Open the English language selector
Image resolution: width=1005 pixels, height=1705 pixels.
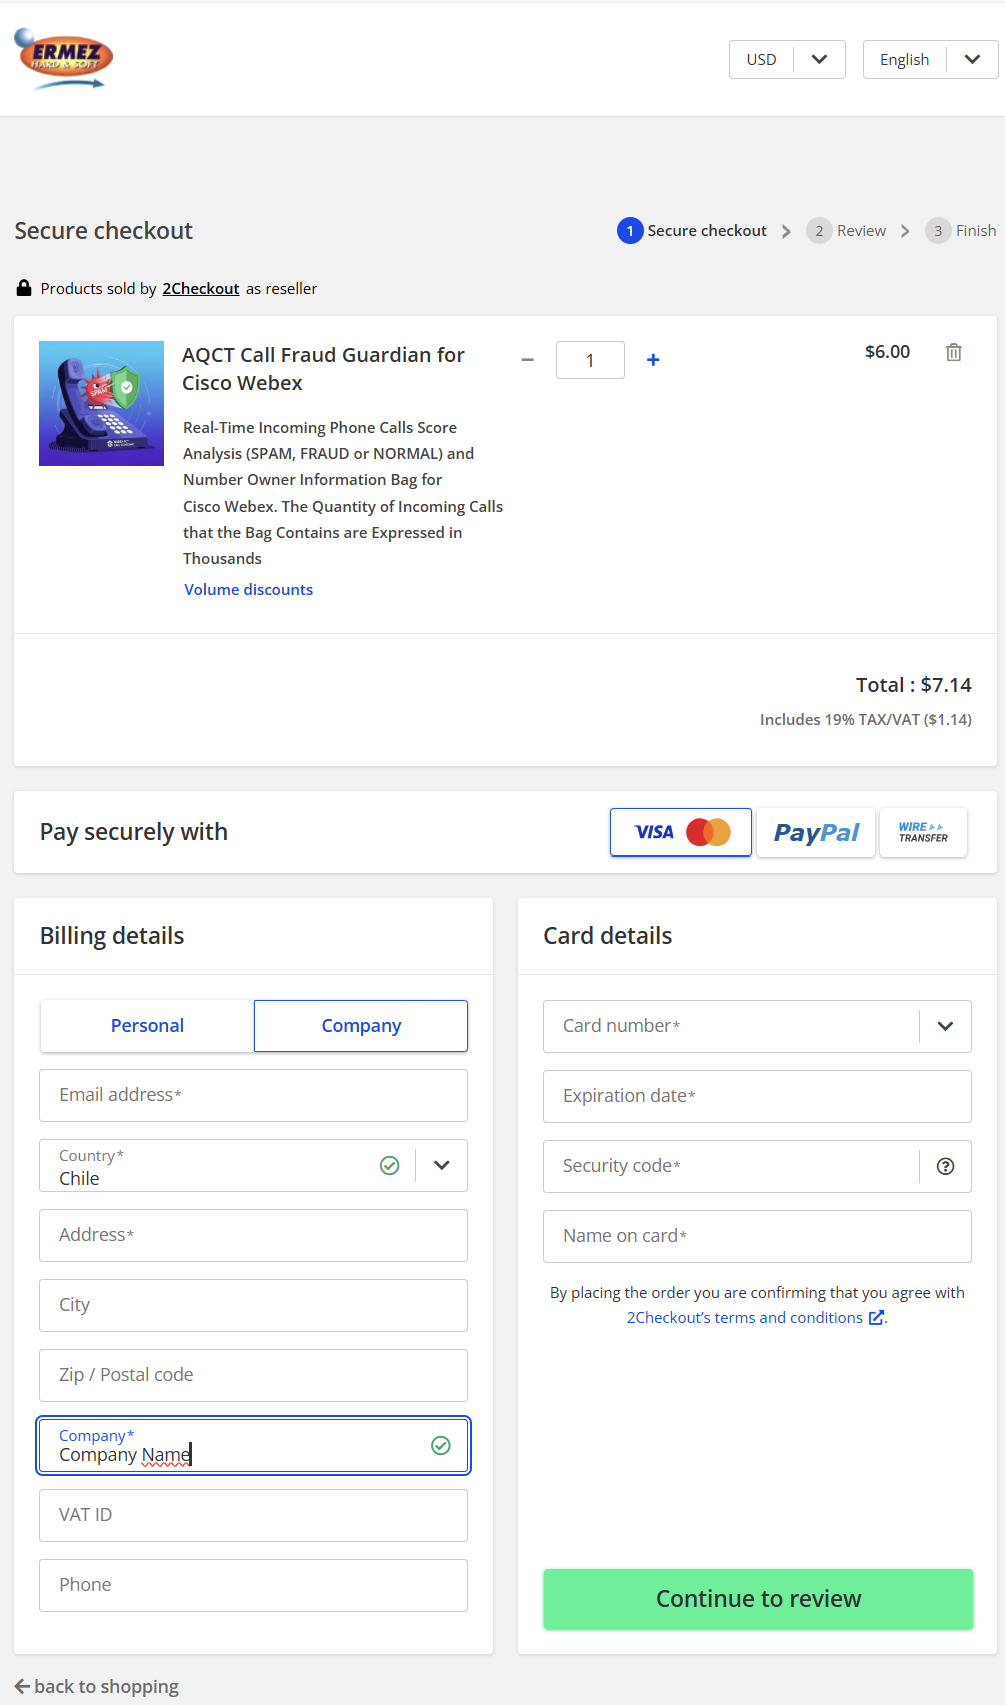930,59
